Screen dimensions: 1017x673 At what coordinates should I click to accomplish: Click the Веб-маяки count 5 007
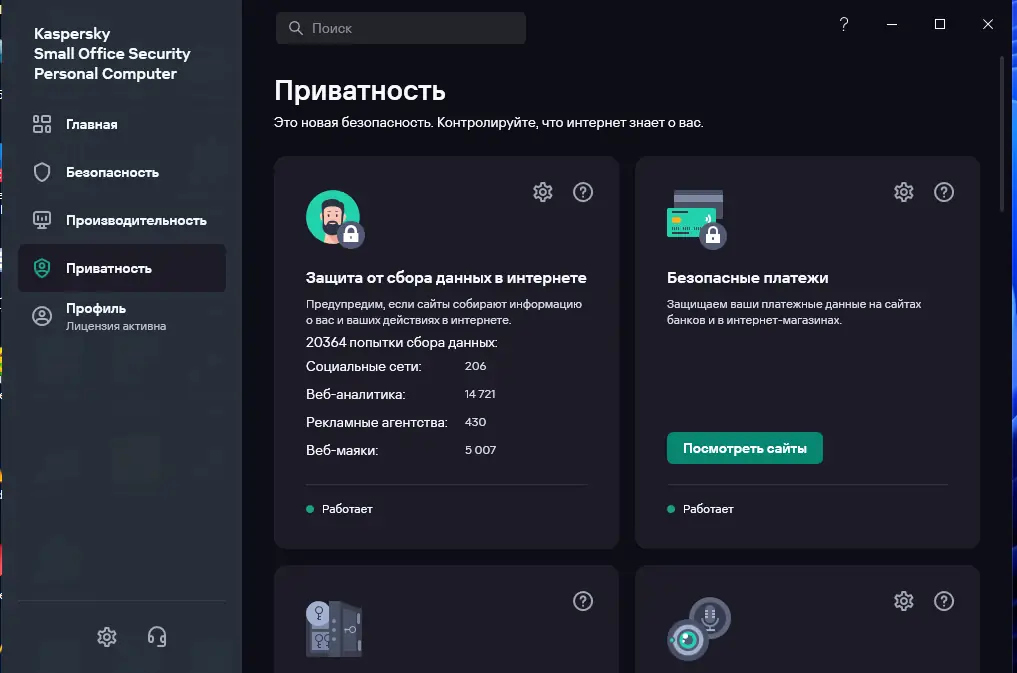(481, 449)
